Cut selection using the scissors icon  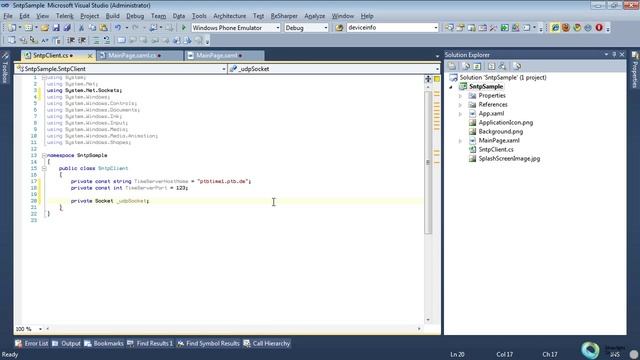click(81, 28)
